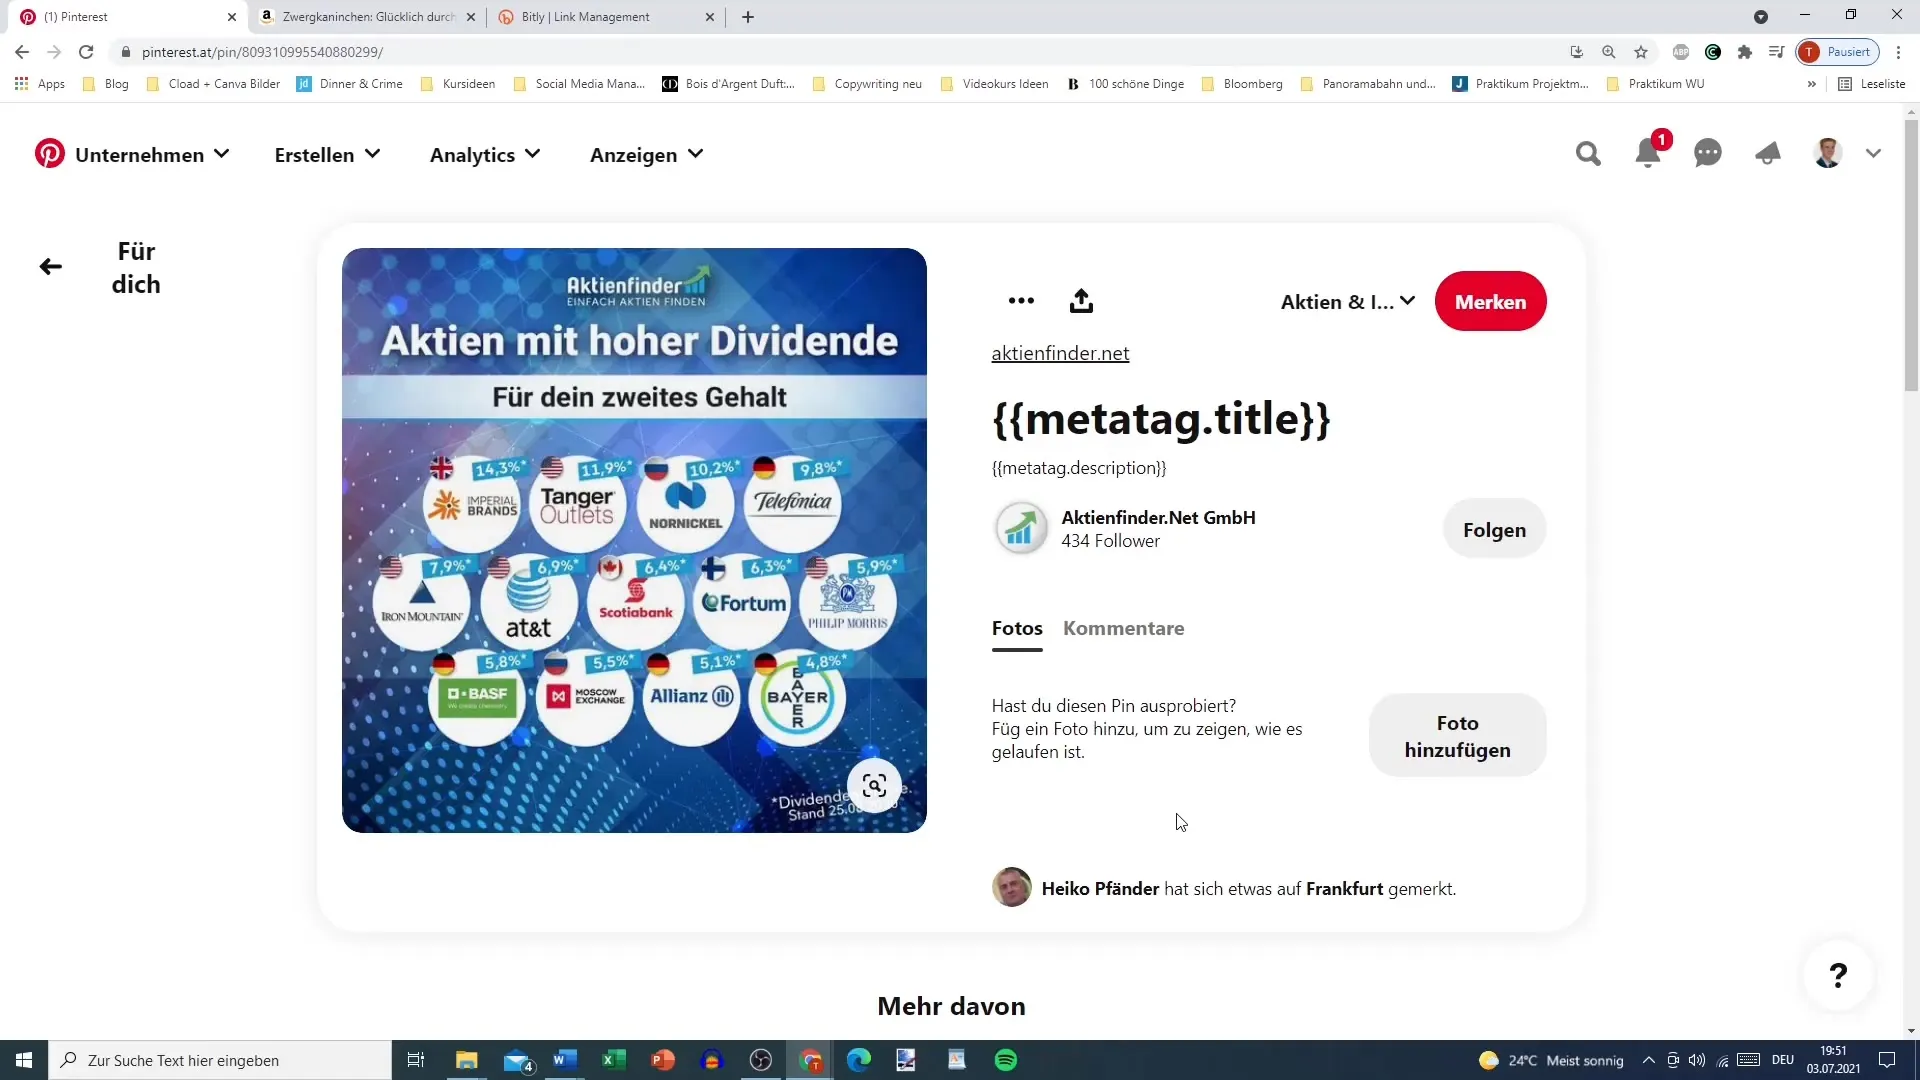Click the aktienfinder.net source link
Image resolution: width=1920 pixels, height=1080 pixels.
click(x=1060, y=353)
